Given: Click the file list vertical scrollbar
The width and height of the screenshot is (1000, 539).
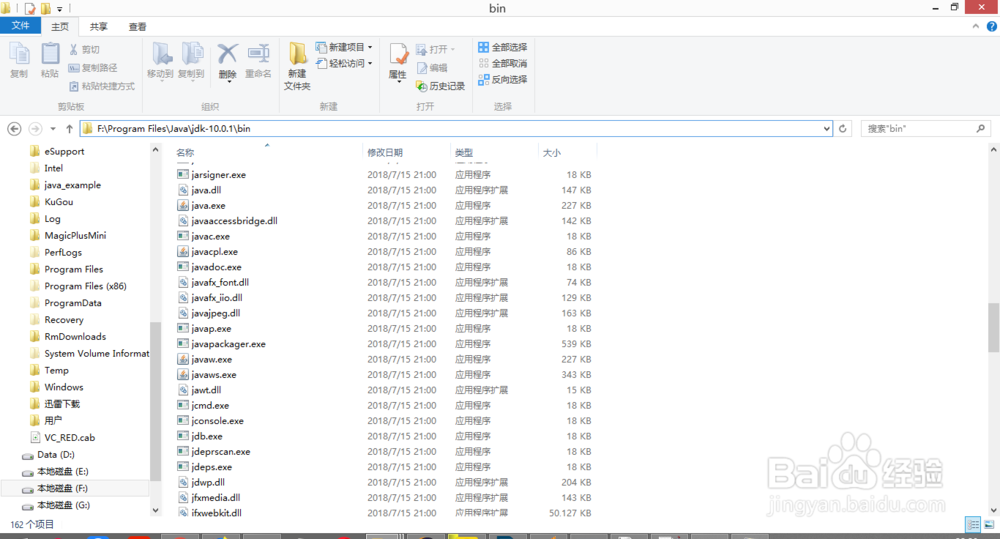Looking at the screenshot, I should (x=994, y=327).
